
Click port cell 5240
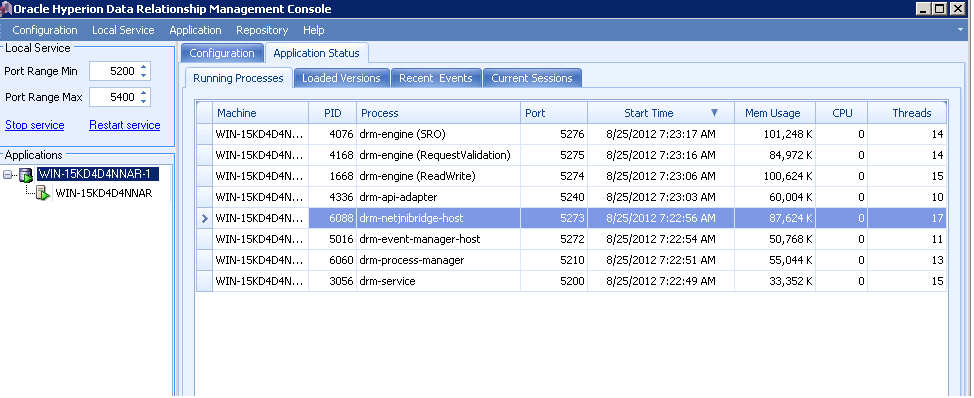coord(554,197)
